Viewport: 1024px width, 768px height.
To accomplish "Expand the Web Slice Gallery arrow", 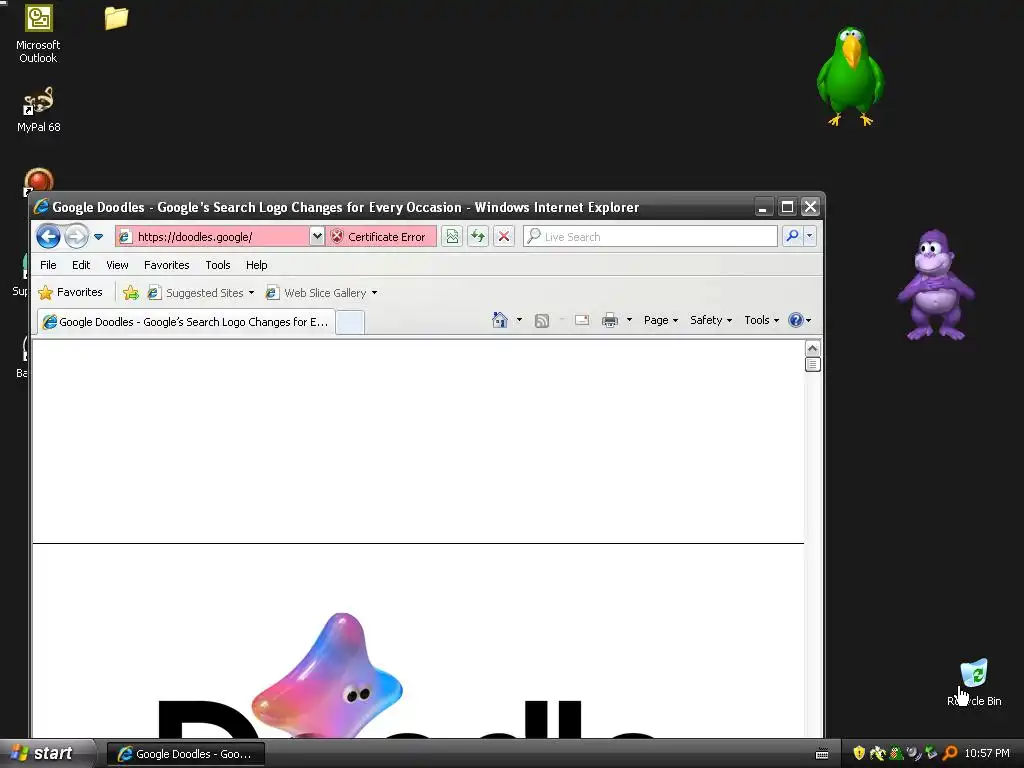I will click(x=374, y=293).
